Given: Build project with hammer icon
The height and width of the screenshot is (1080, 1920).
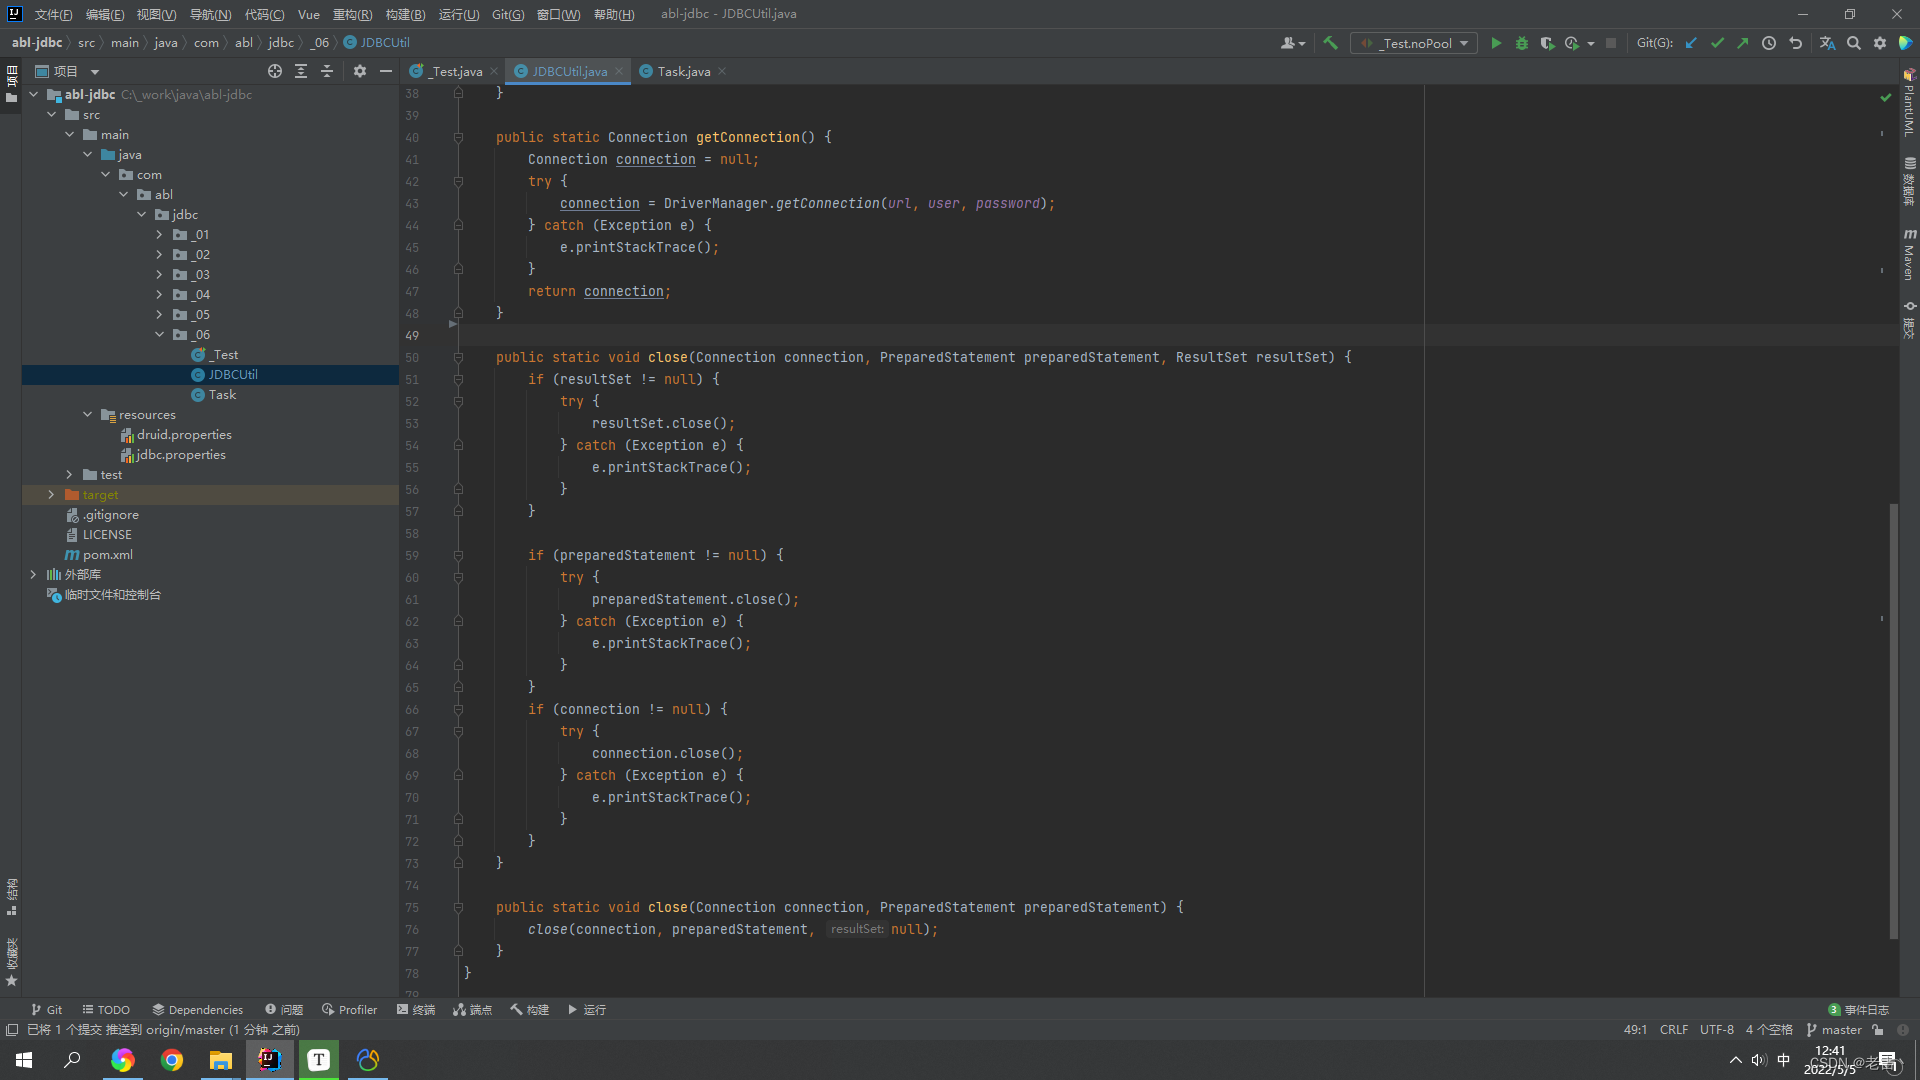Looking at the screenshot, I should pos(1330,43).
